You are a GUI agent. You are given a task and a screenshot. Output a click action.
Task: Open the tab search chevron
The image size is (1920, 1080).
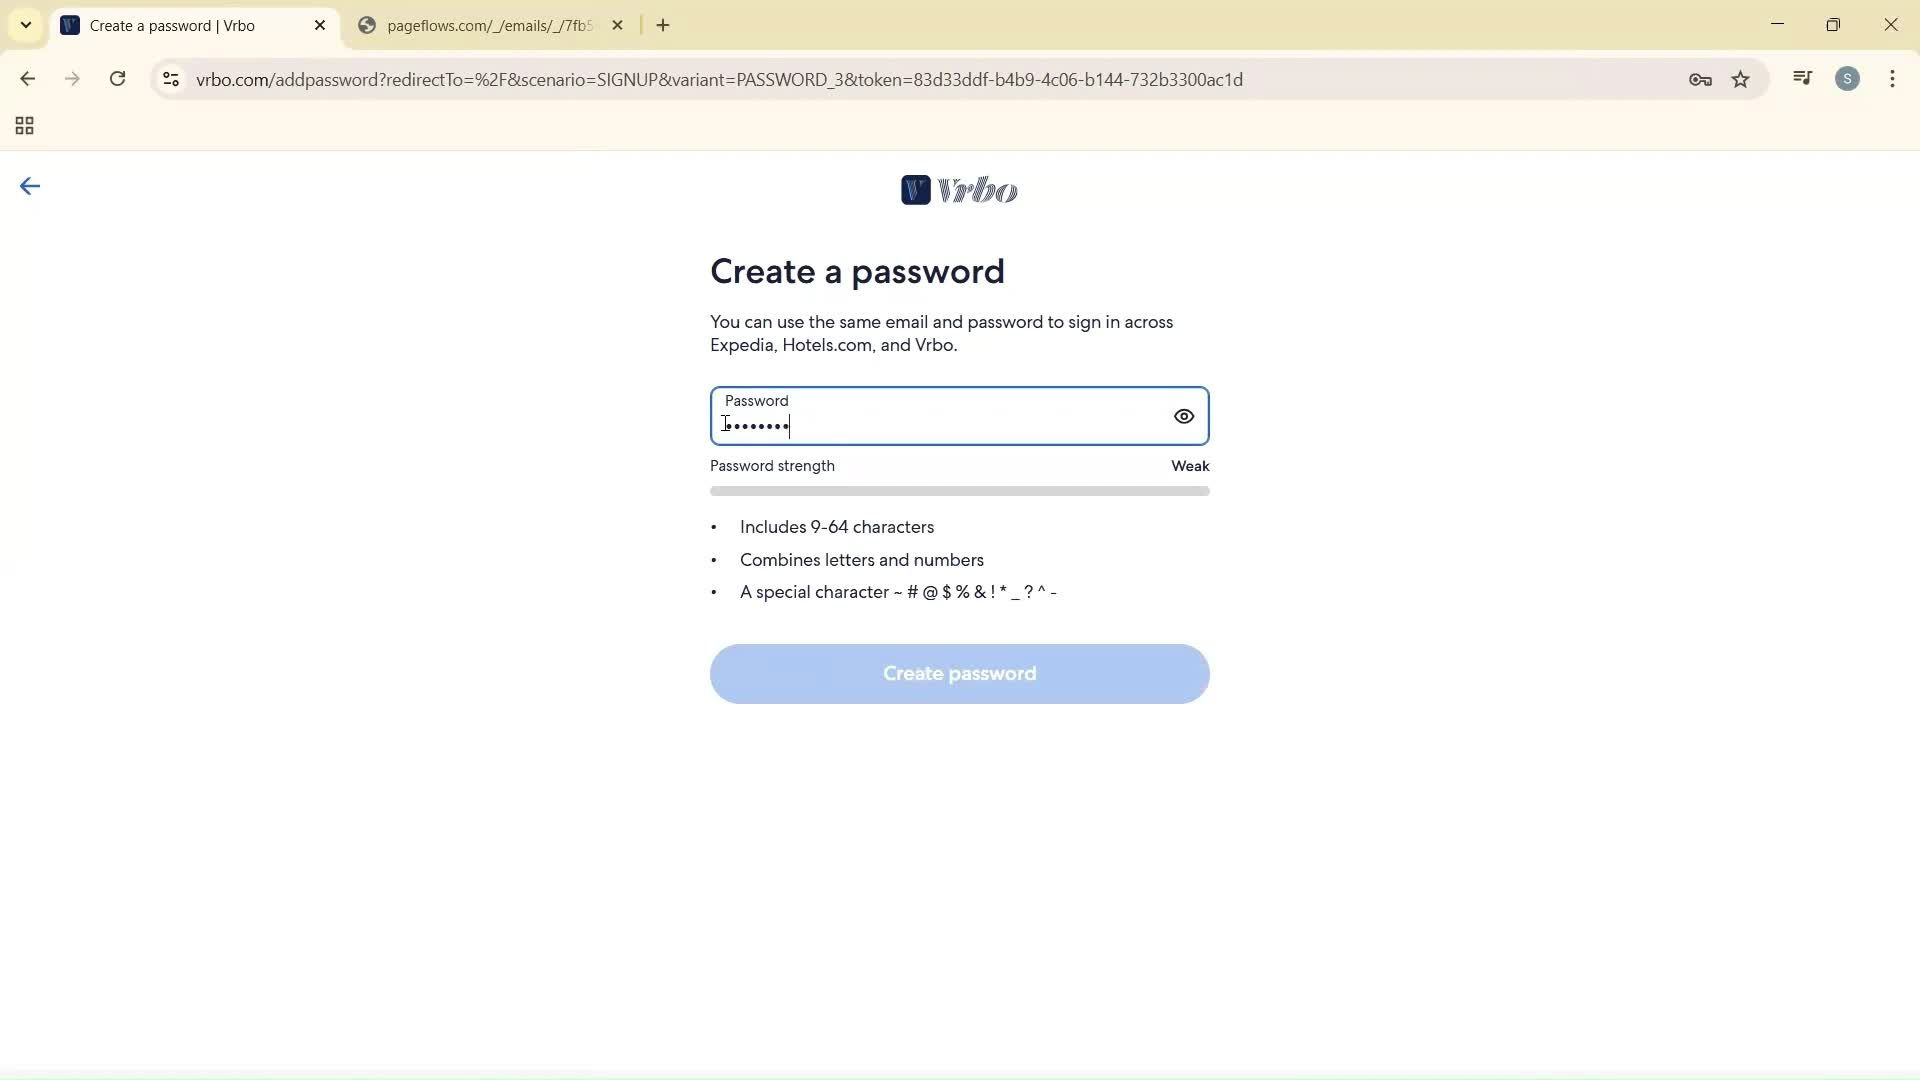pyautogui.click(x=25, y=25)
